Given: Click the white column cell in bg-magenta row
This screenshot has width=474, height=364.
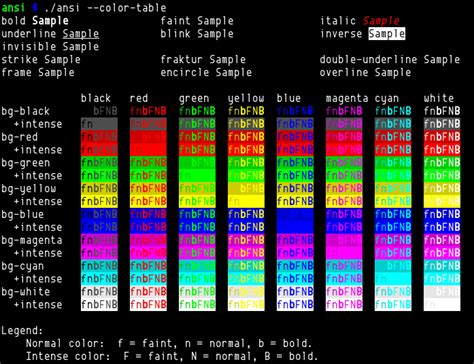Looking at the screenshot, I should point(442,240).
